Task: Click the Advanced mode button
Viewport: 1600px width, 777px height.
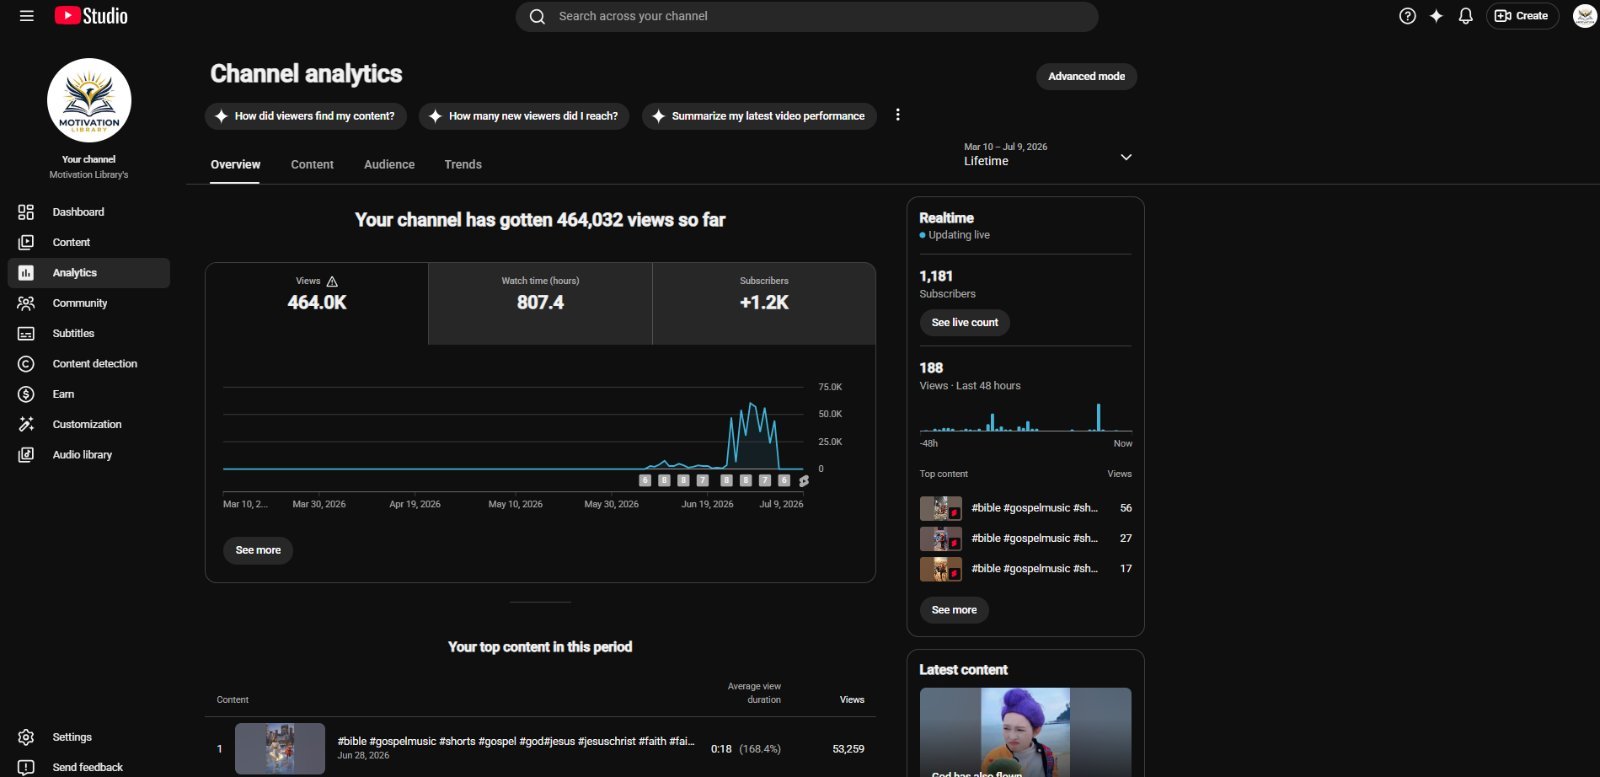Action: (x=1086, y=76)
